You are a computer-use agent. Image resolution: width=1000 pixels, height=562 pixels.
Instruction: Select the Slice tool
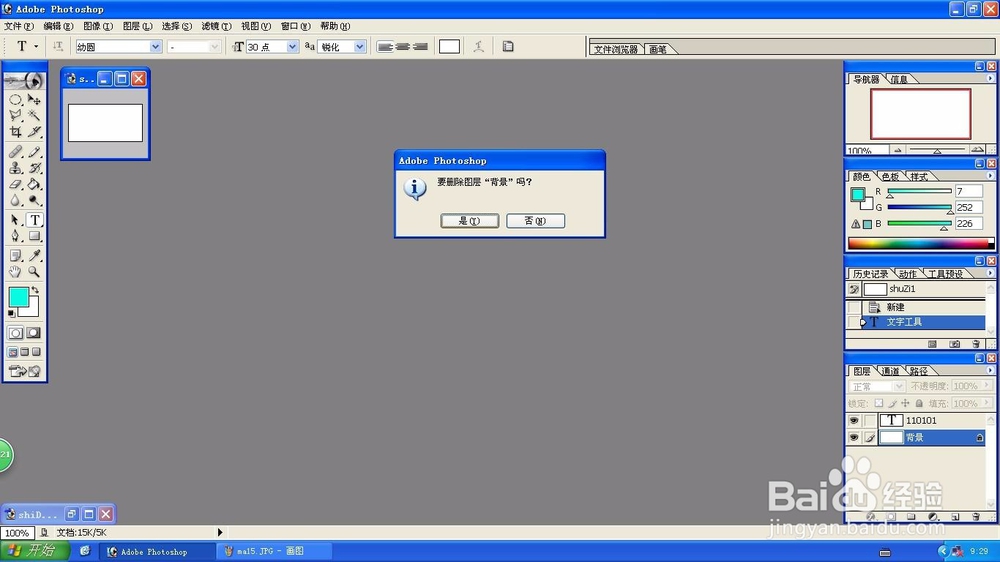[x=34, y=132]
